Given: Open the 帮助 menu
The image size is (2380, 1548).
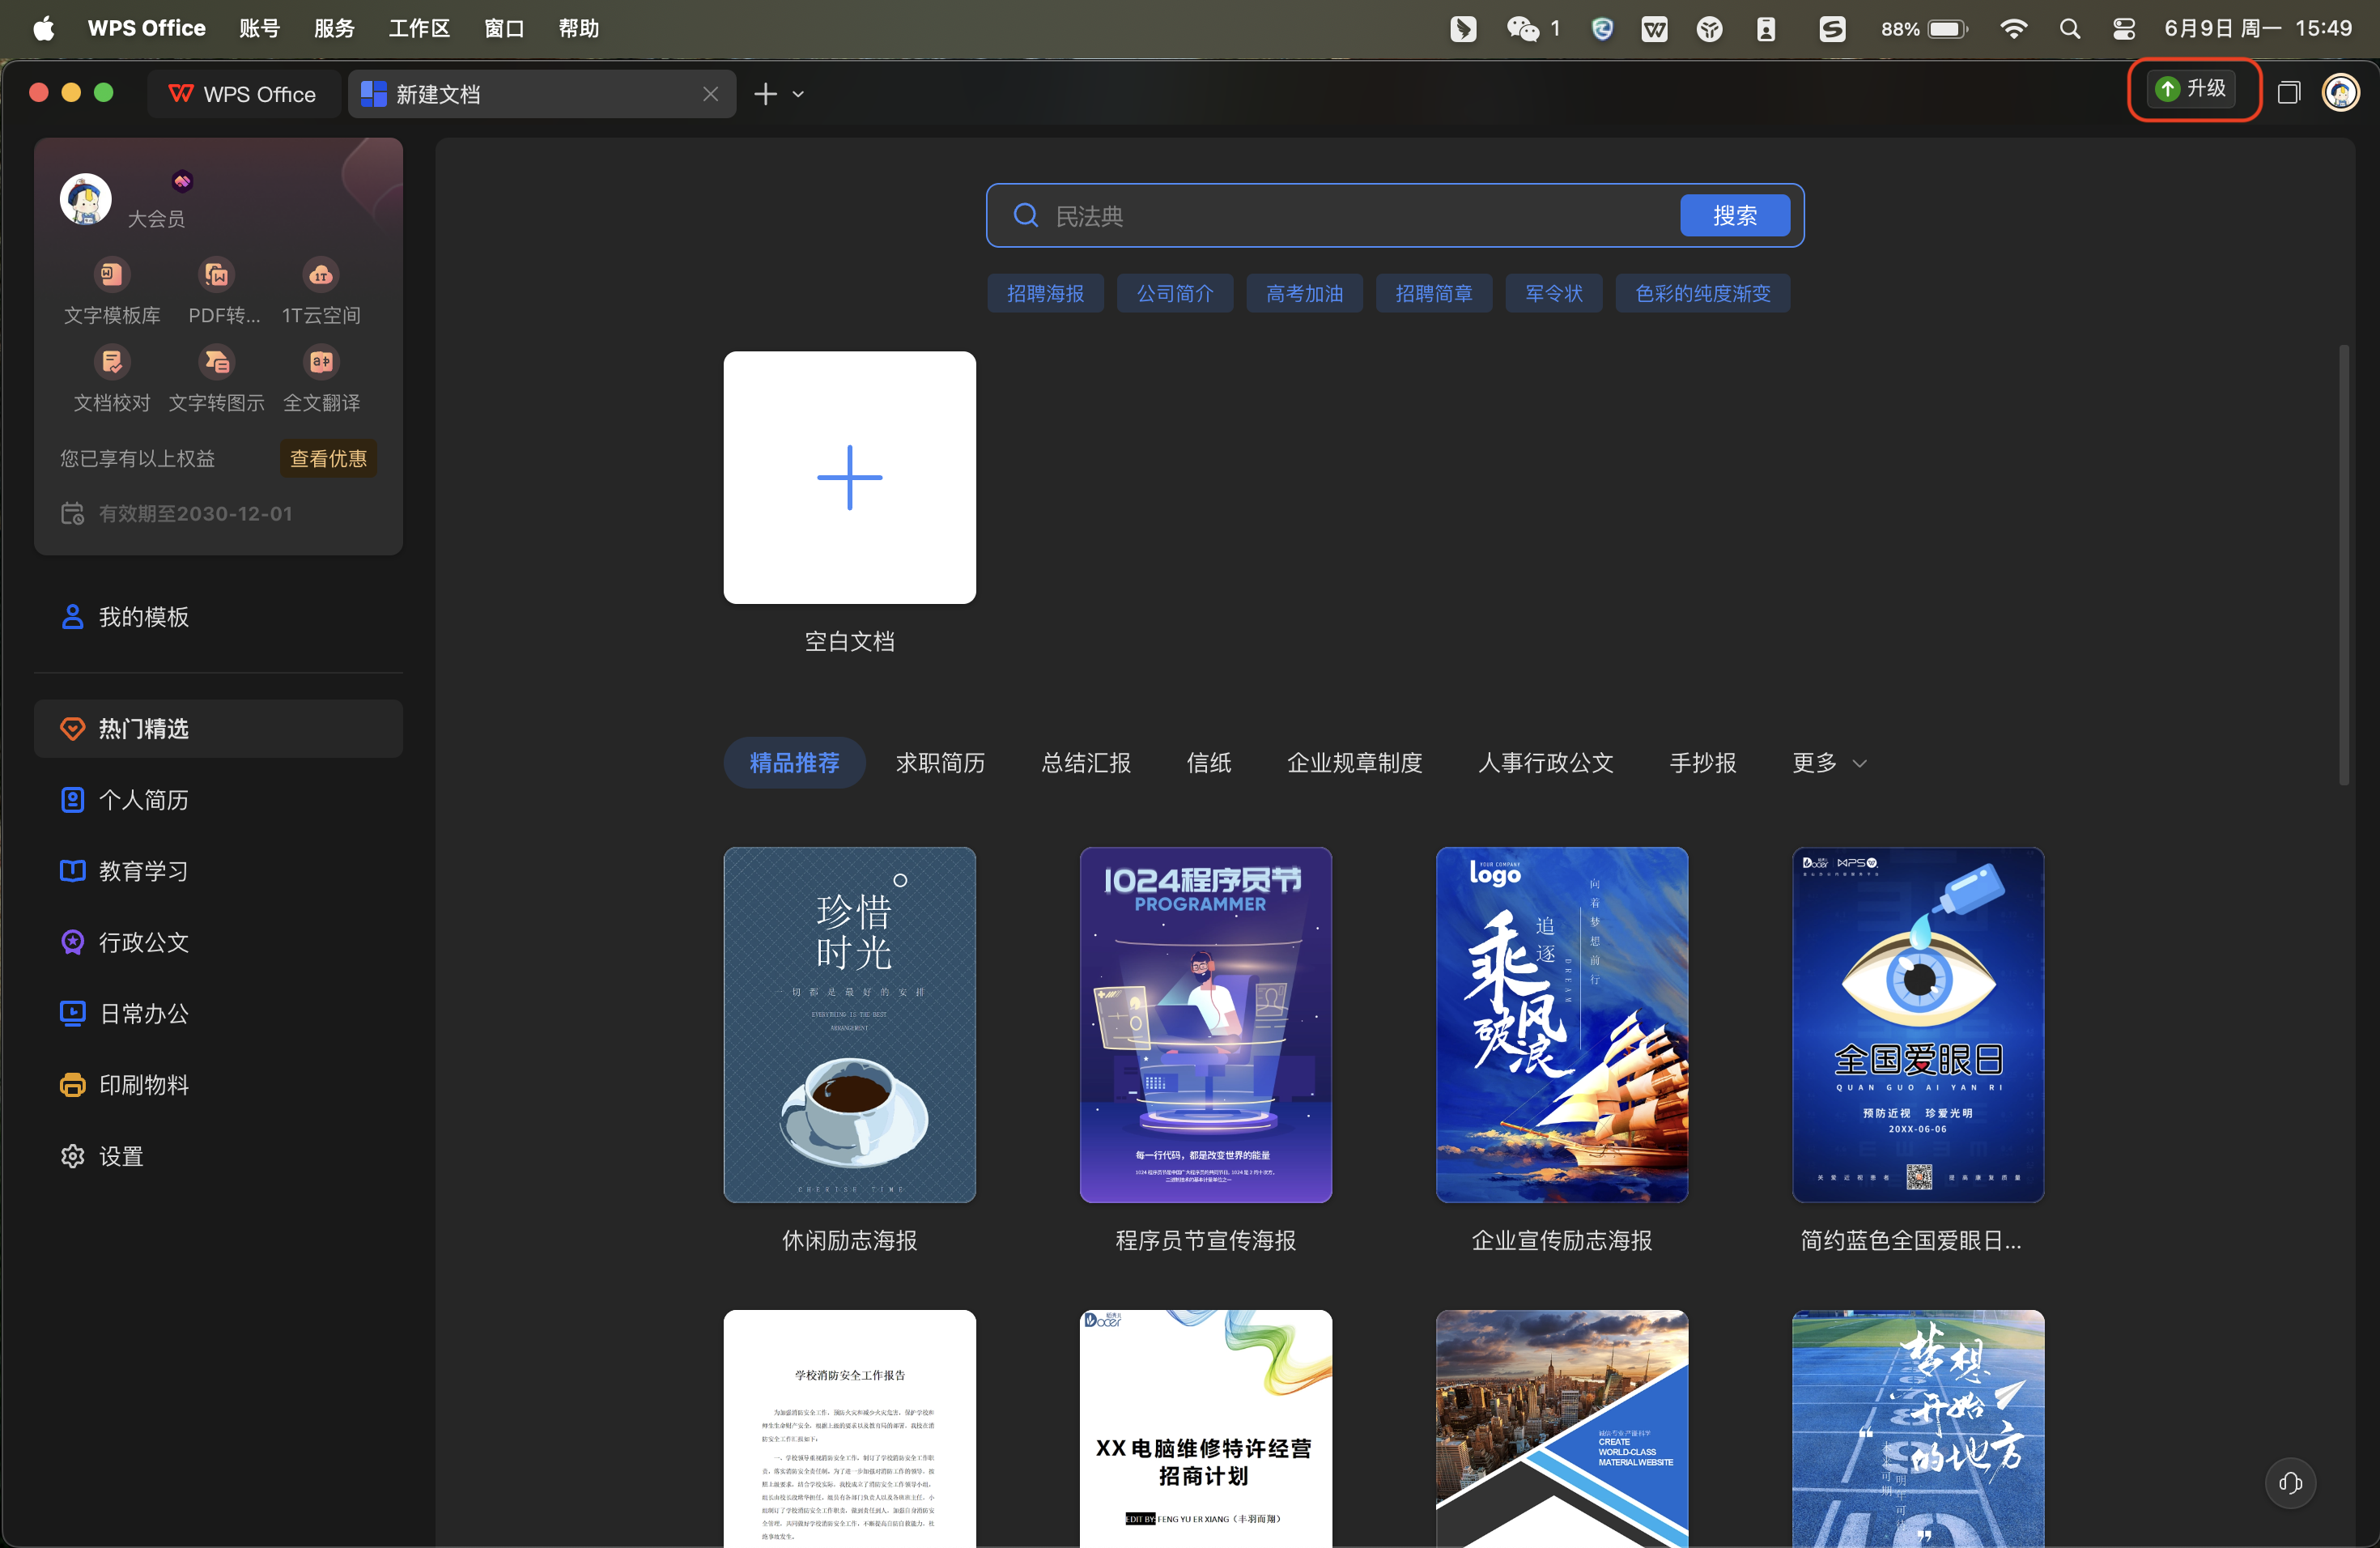Looking at the screenshot, I should [579, 28].
